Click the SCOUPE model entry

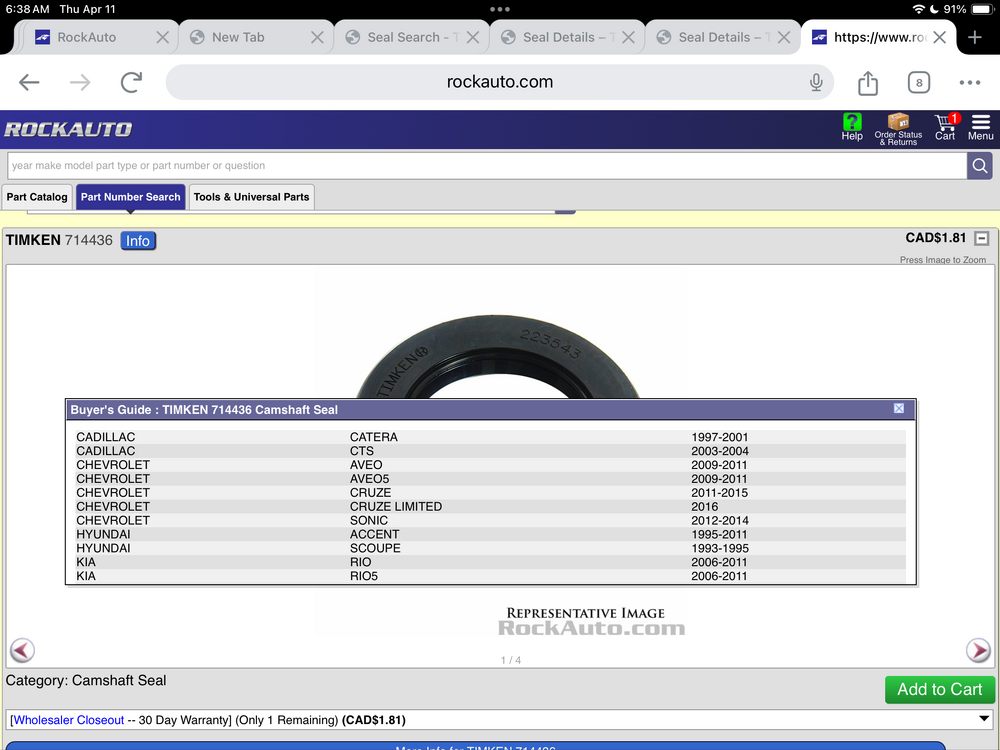(x=375, y=548)
